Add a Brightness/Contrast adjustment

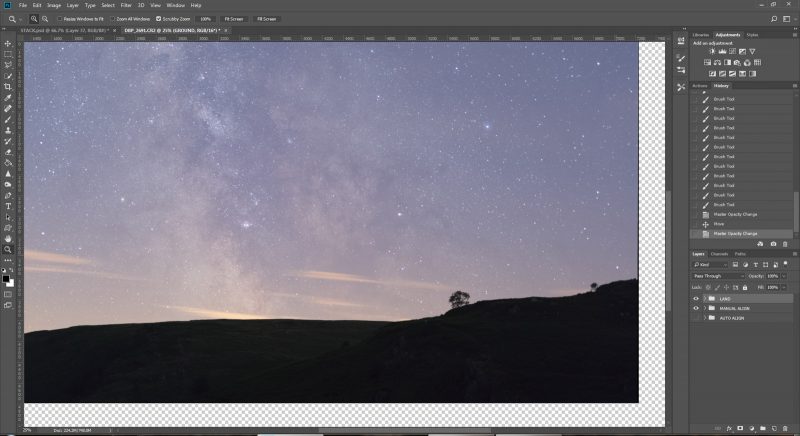(x=712, y=52)
